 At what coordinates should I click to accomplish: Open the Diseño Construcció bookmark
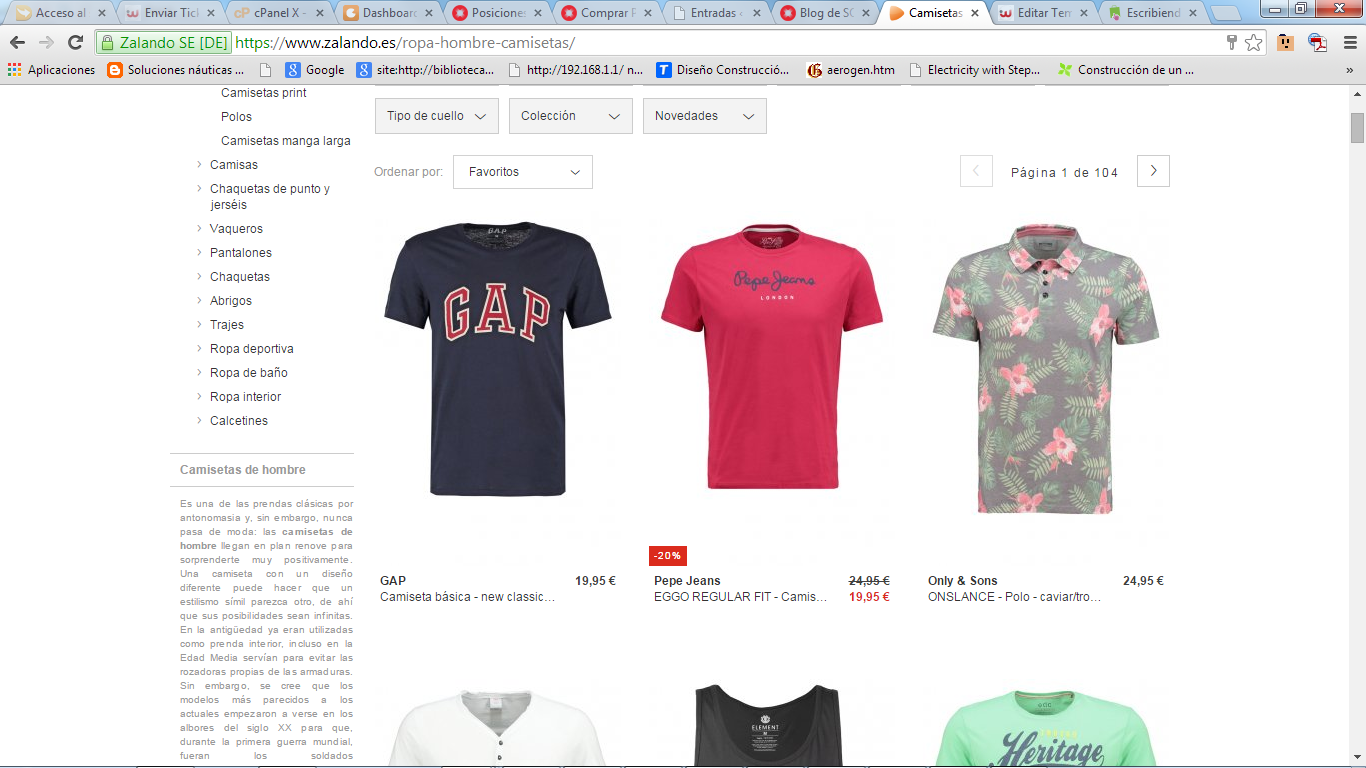point(723,70)
